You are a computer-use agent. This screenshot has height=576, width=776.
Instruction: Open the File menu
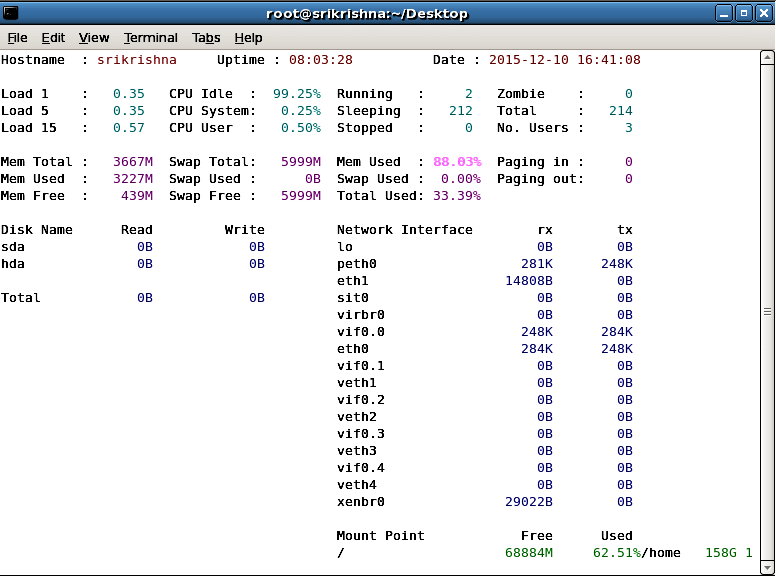(x=18, y=38)
